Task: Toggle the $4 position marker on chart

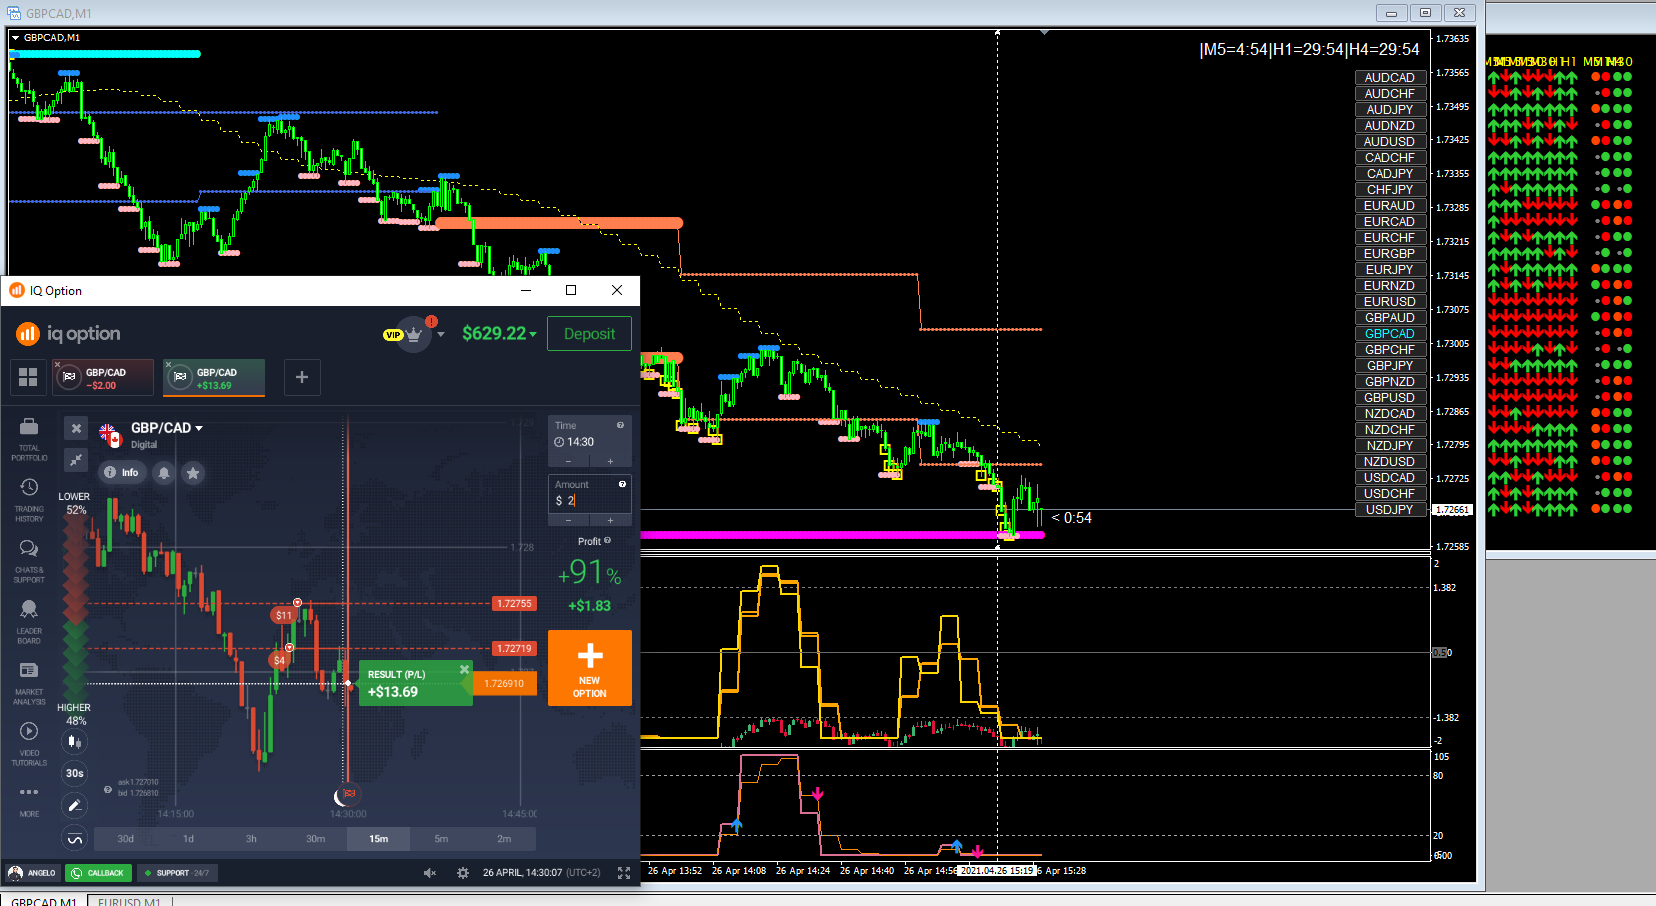Action: click(x=279, y=660)
